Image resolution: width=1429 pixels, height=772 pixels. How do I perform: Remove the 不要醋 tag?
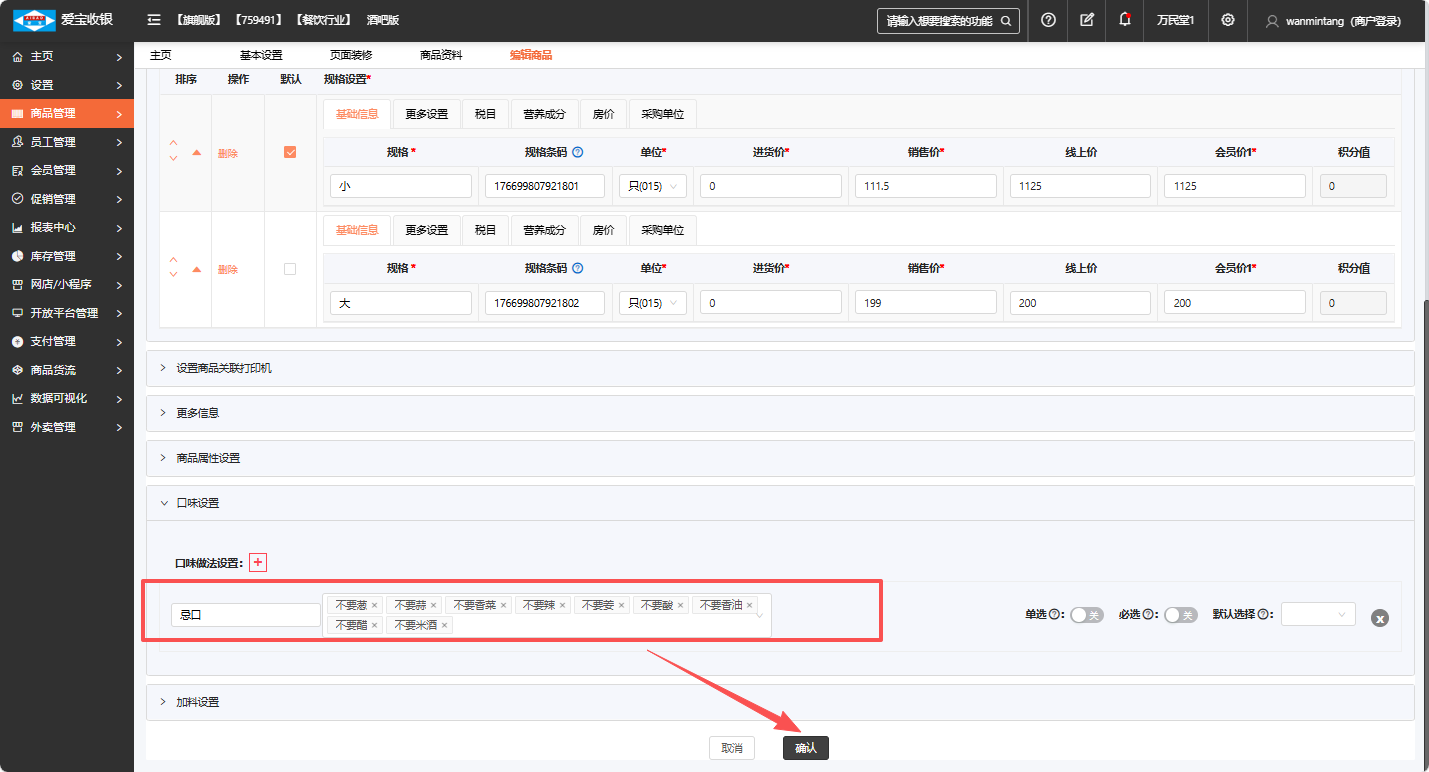(x=374, y=625)
